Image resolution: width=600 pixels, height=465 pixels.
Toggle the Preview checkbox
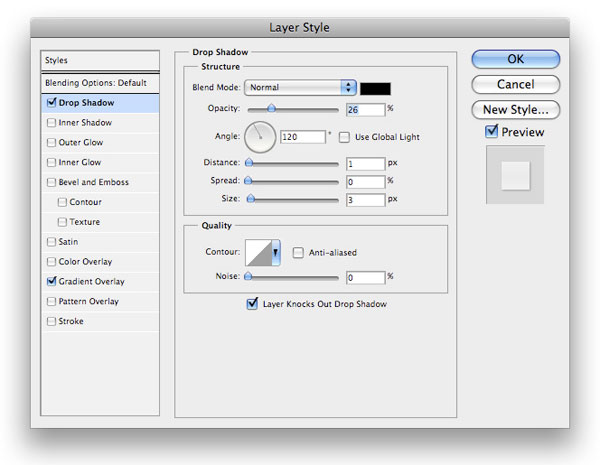(x=491, y=132)
